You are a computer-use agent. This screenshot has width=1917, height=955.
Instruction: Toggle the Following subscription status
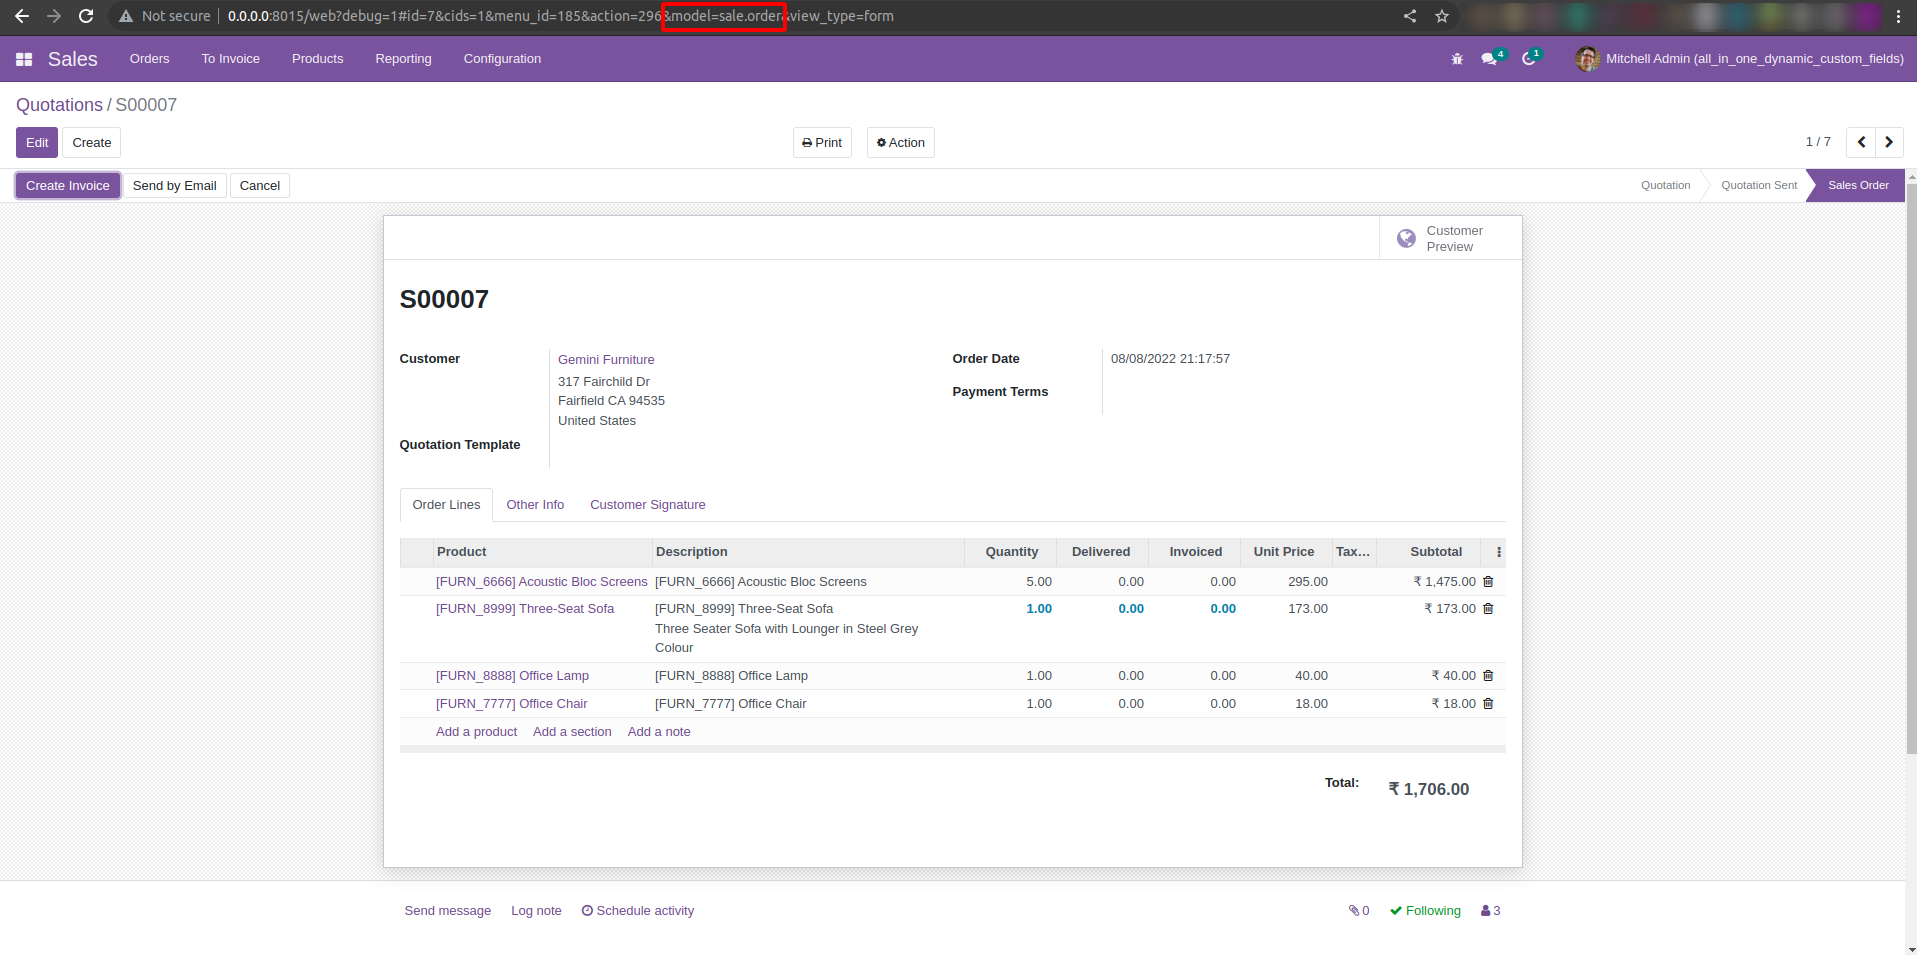point(1425,911)
